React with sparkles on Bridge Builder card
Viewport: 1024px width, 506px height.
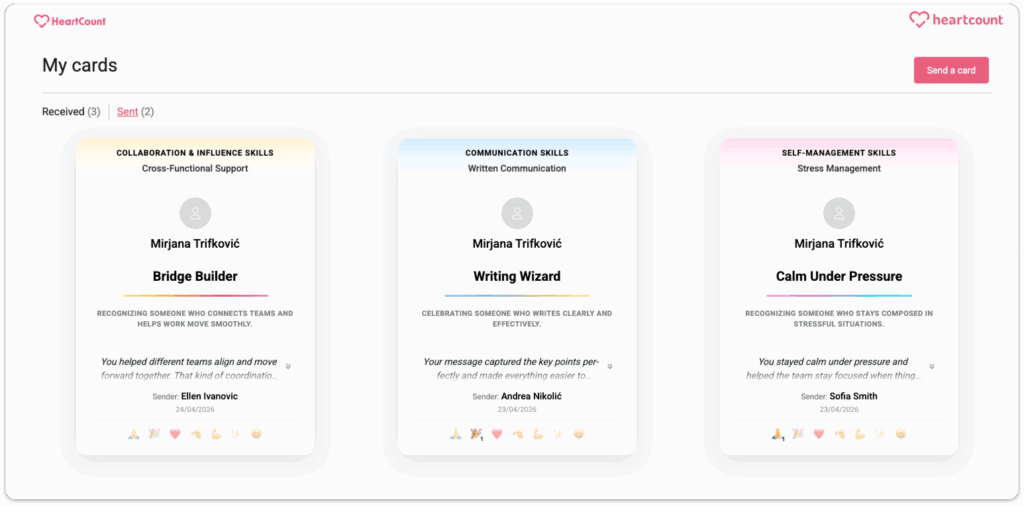236,434
